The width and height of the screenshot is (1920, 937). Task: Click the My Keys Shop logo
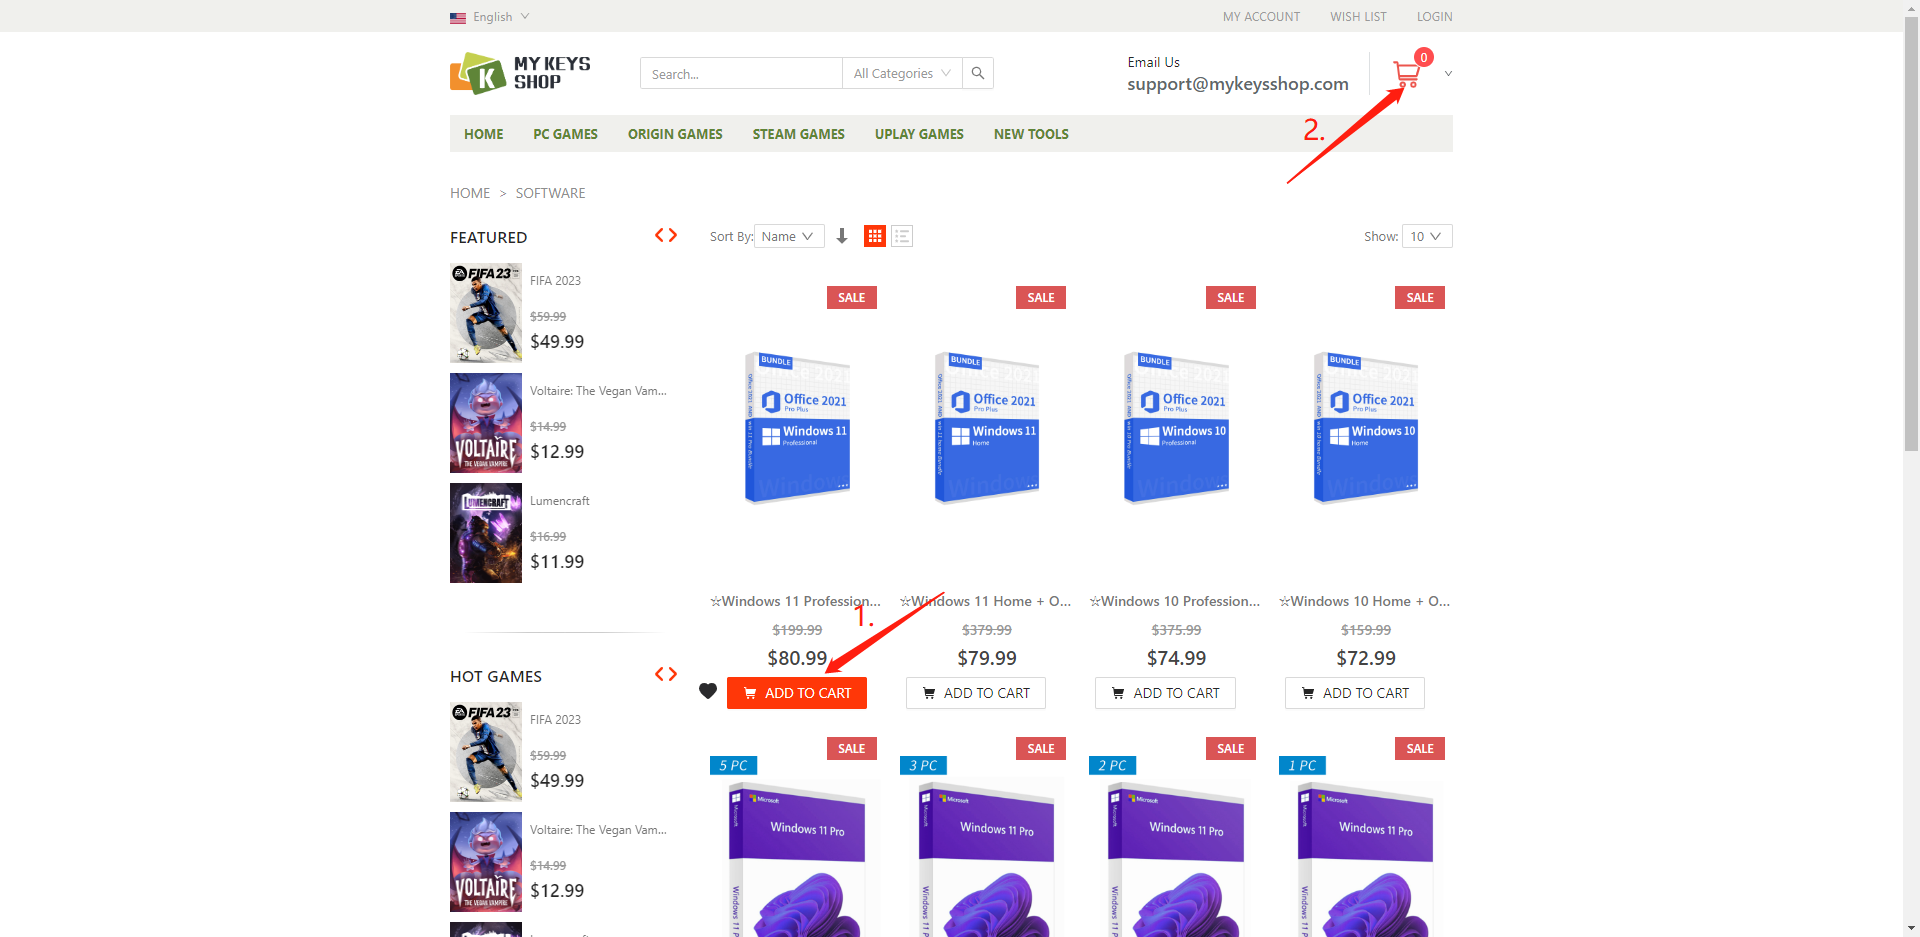pos(520,73)
